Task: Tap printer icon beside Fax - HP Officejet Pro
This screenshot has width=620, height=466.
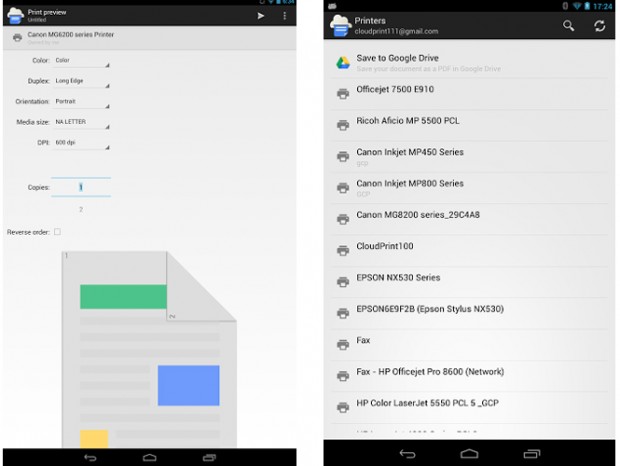Action: (343, 376)
